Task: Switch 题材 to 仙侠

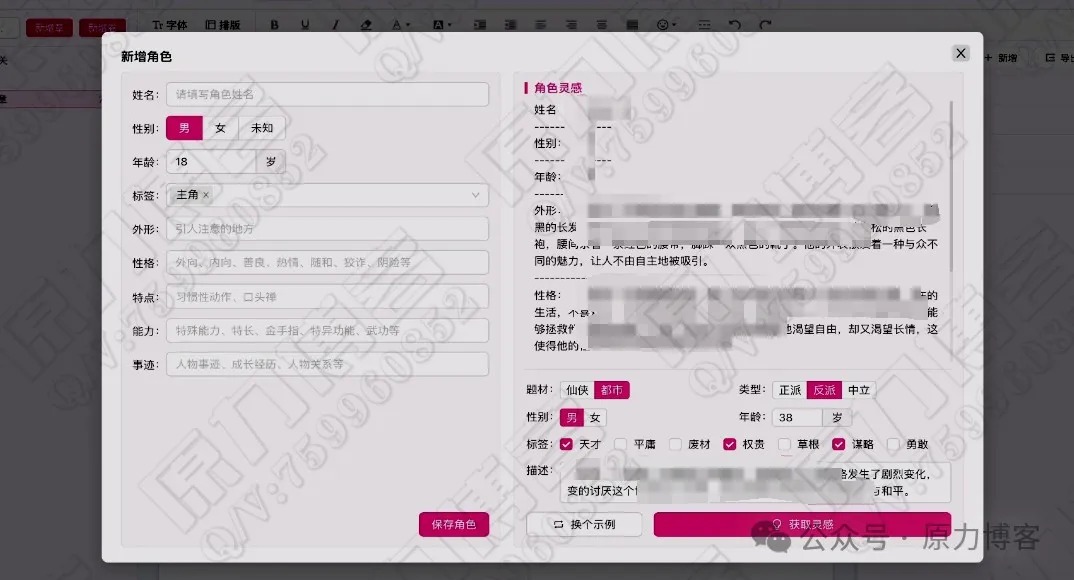Action: point(577,390)
